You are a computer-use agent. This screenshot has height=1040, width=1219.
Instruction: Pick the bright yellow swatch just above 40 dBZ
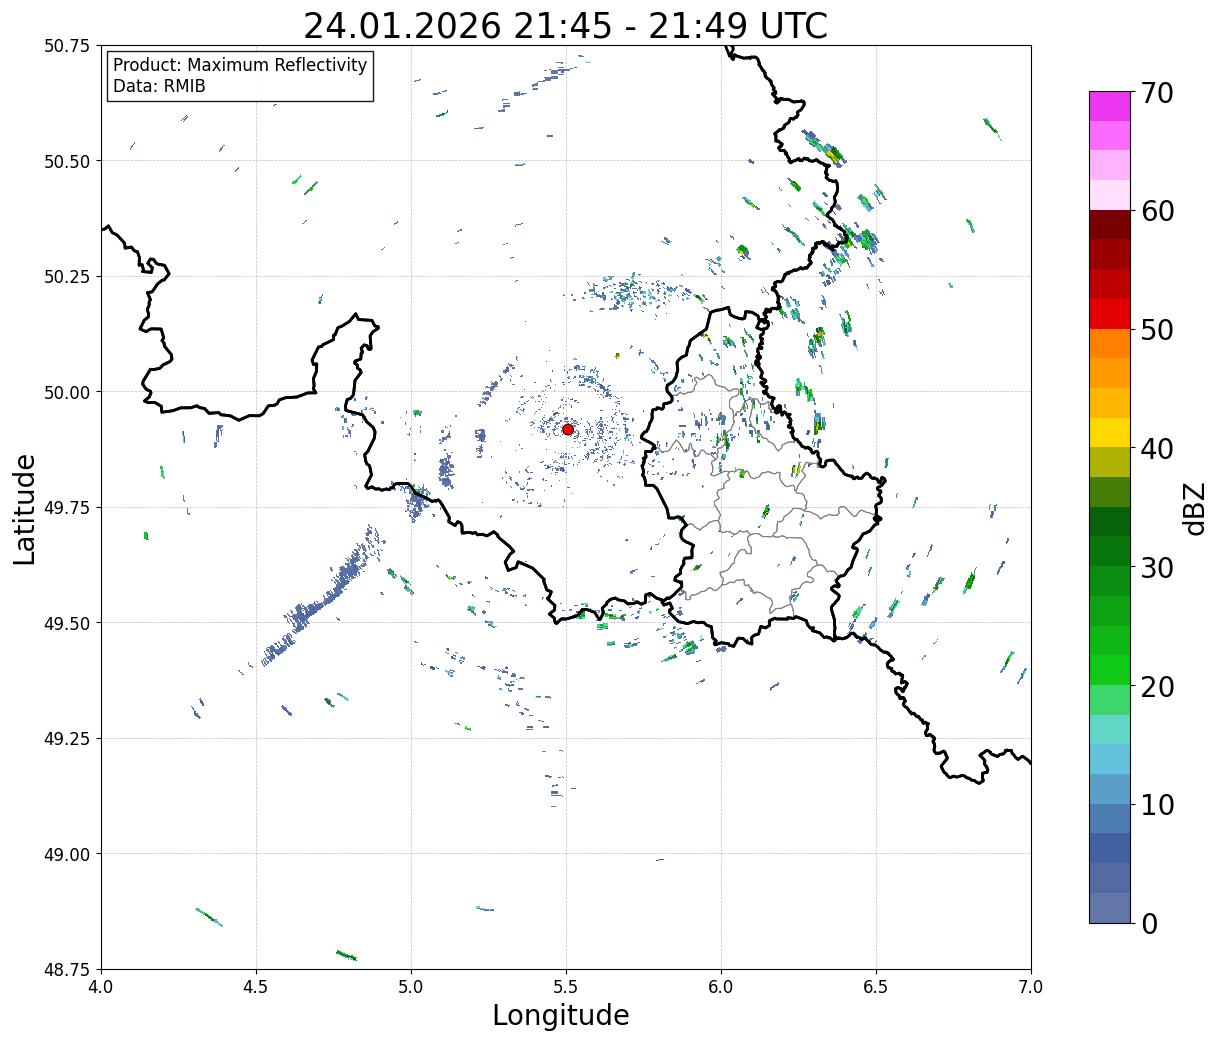coord(1109,432)
